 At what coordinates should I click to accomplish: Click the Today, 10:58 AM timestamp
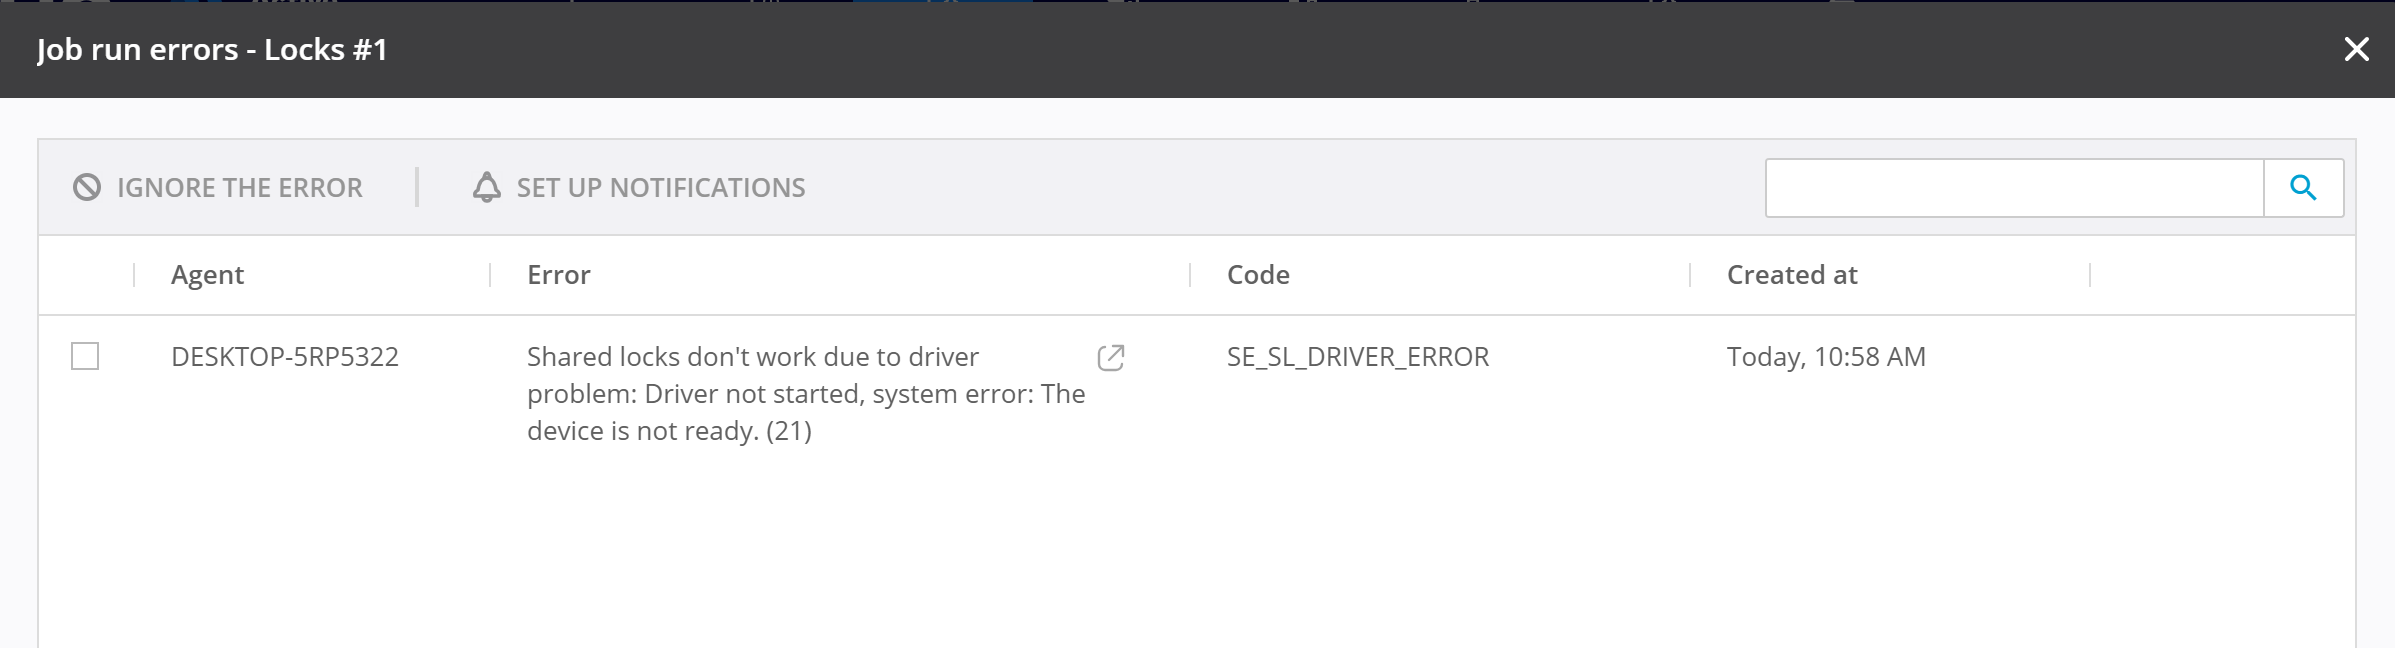tap(1825, 357)
